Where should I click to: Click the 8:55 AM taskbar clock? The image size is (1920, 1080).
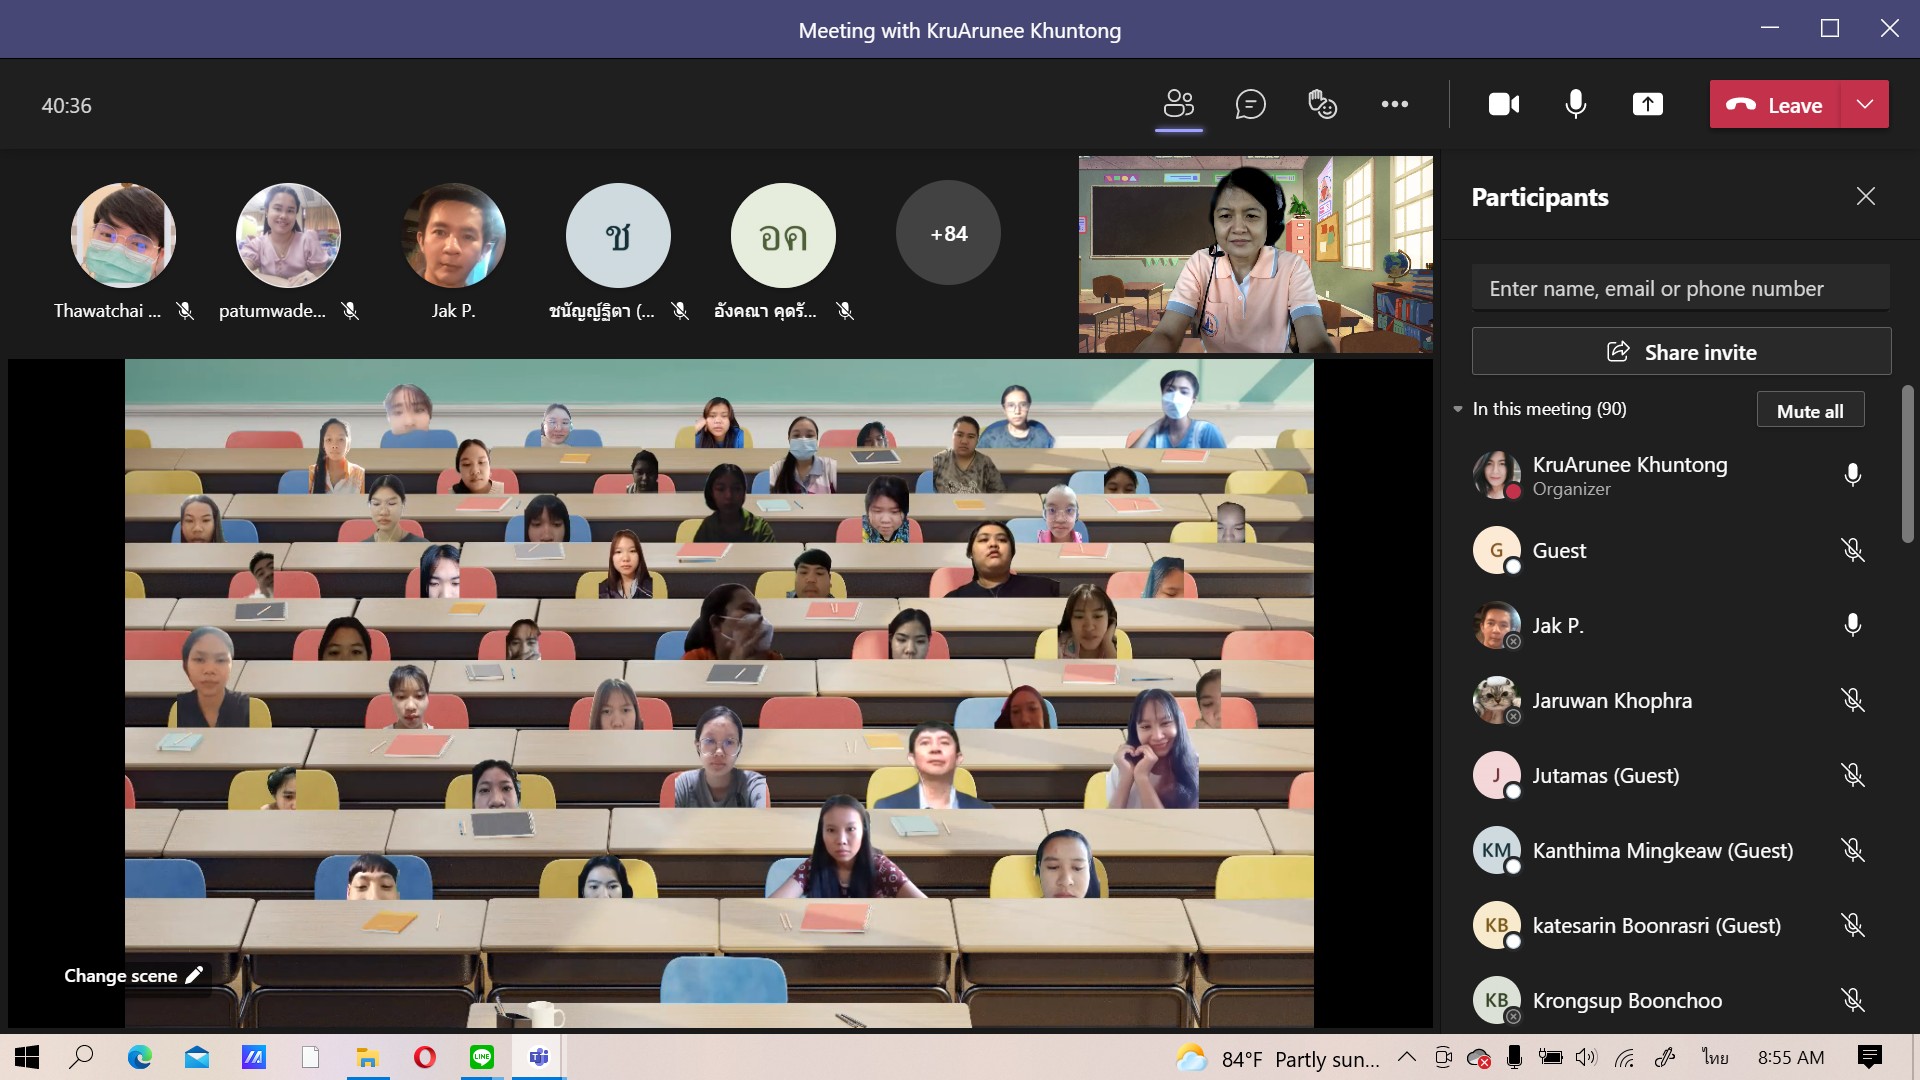1791,1057
